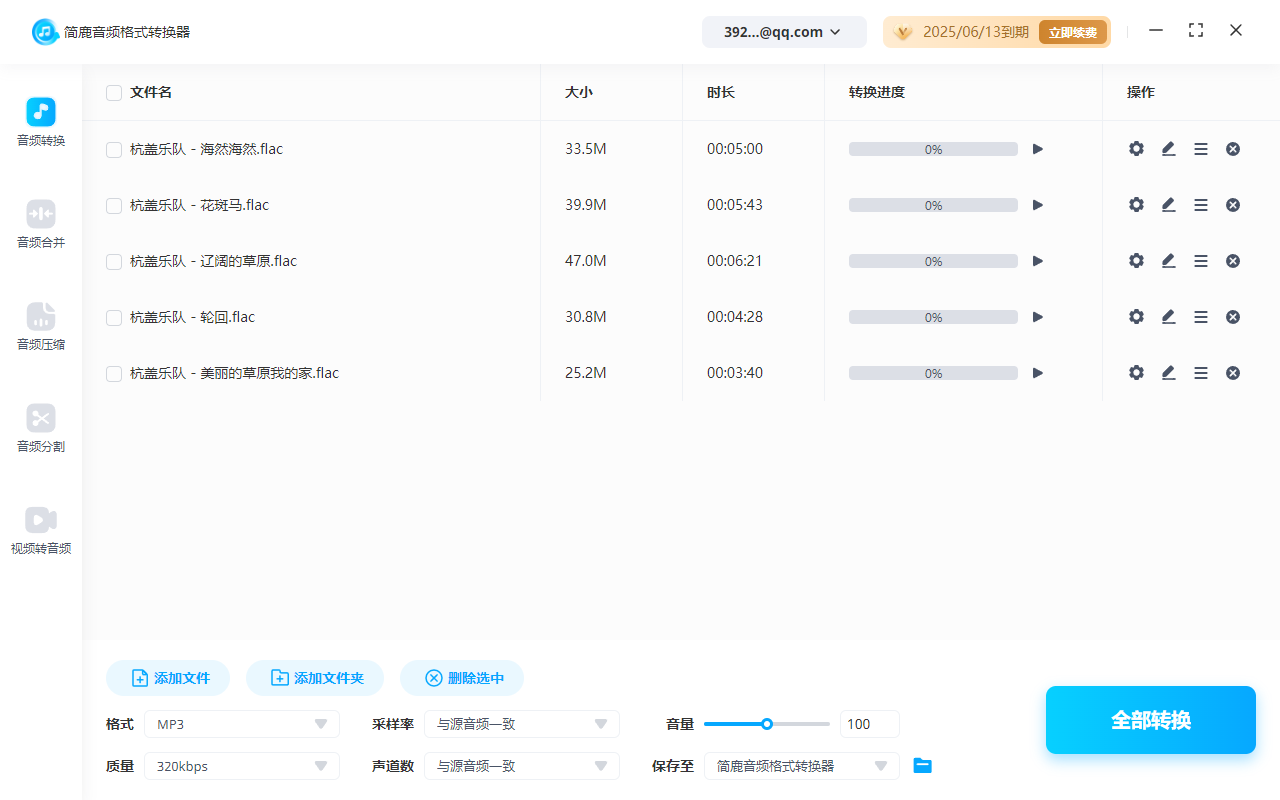The height and width of the screenshot is (800, 1280).
Task: Select the checkbox for 辽阔的草原.flac
Action: [x=113, y=260]
